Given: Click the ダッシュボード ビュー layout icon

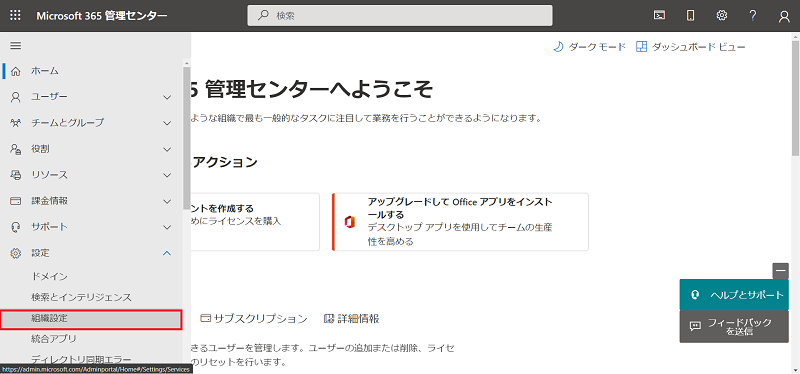Looking at the screenshot, I should (641, 47).
